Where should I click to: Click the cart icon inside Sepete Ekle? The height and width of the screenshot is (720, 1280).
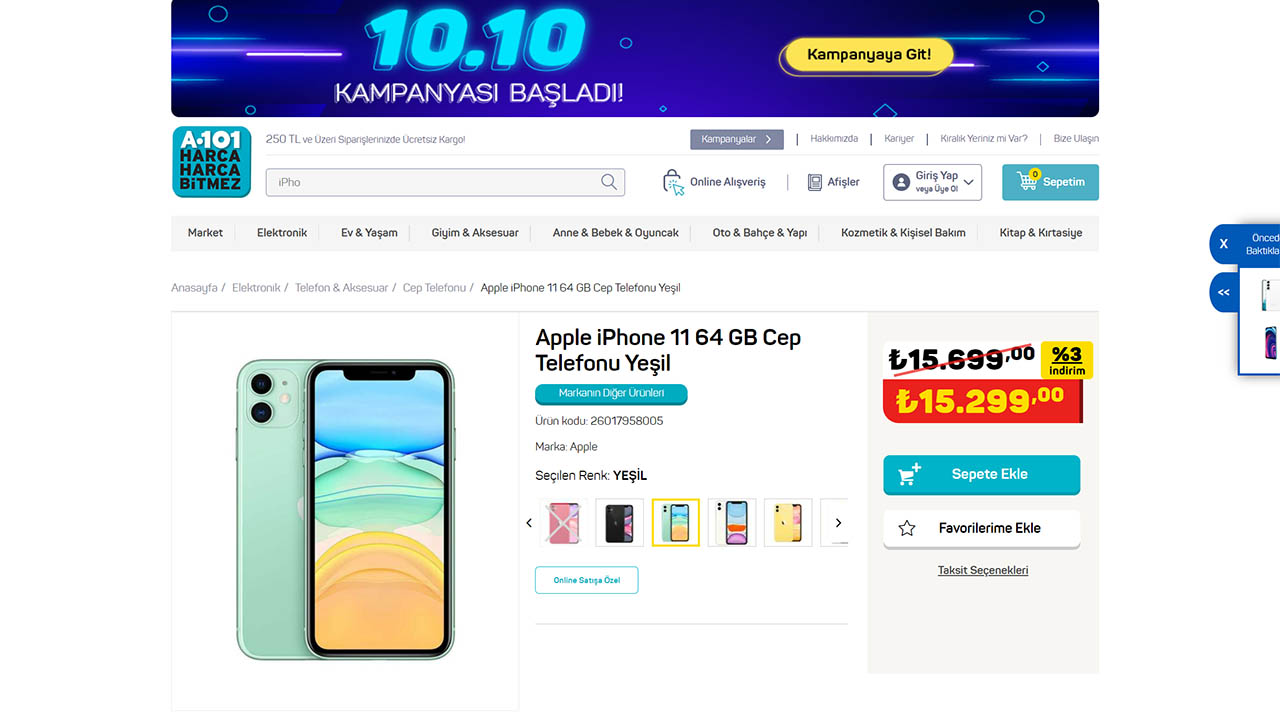click(x=908, y=475)
